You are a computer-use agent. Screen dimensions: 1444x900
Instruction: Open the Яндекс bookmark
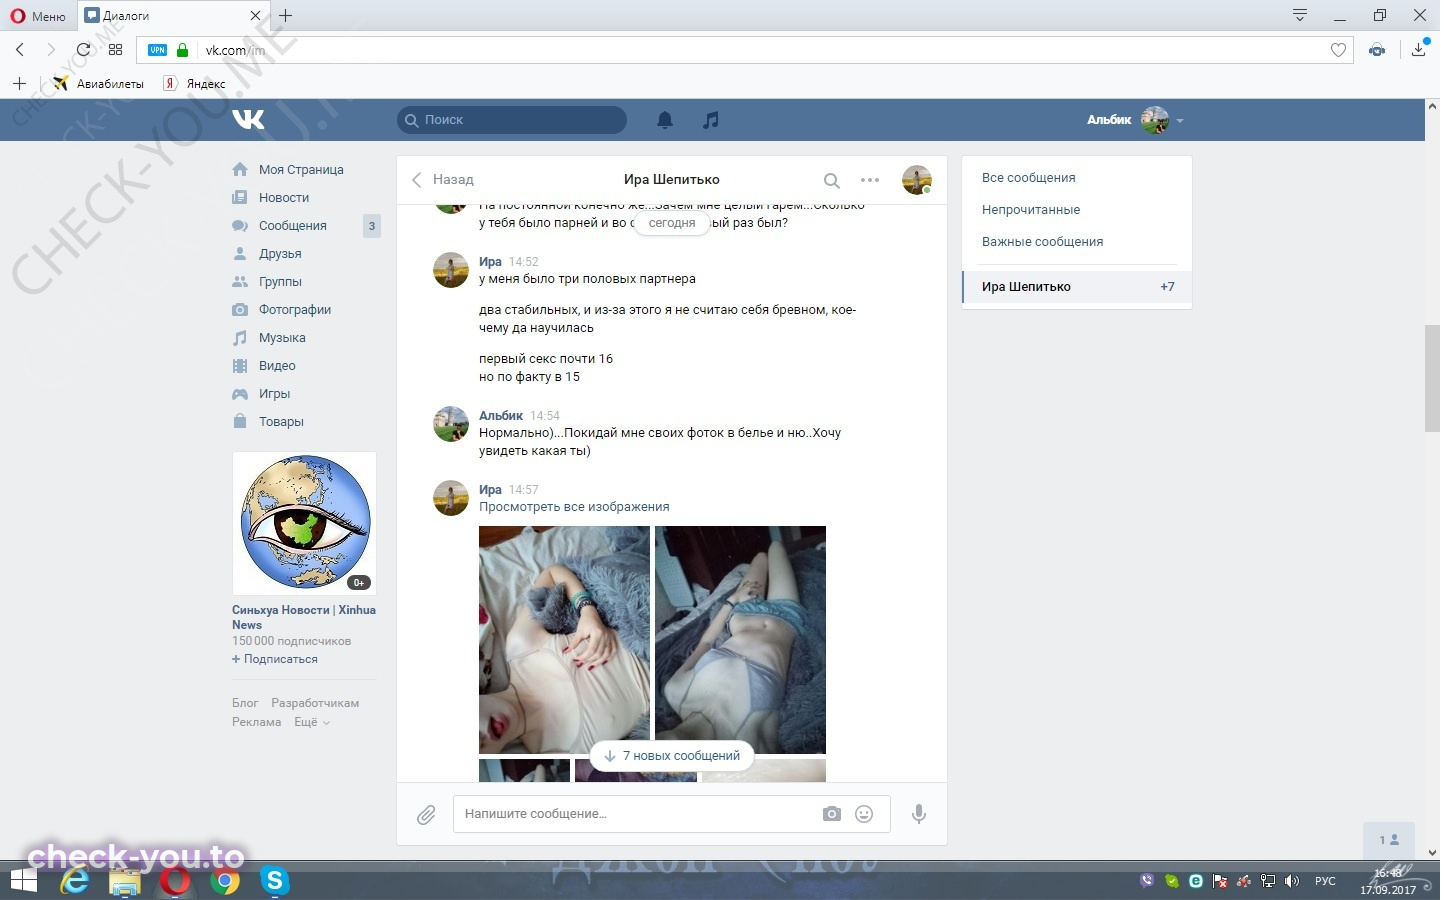[x=195, y=84]
